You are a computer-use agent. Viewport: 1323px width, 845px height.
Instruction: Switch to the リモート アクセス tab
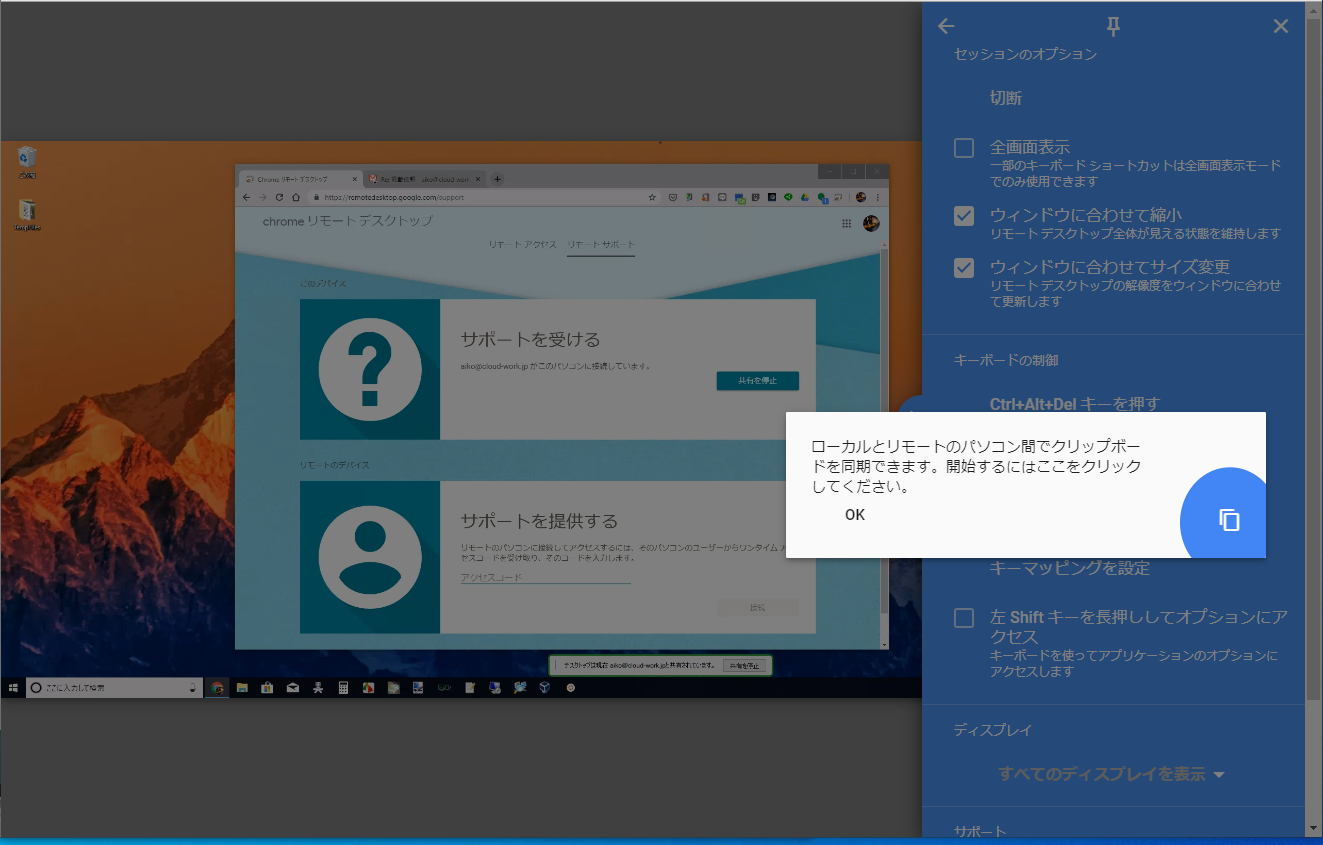tap(522, 245)
